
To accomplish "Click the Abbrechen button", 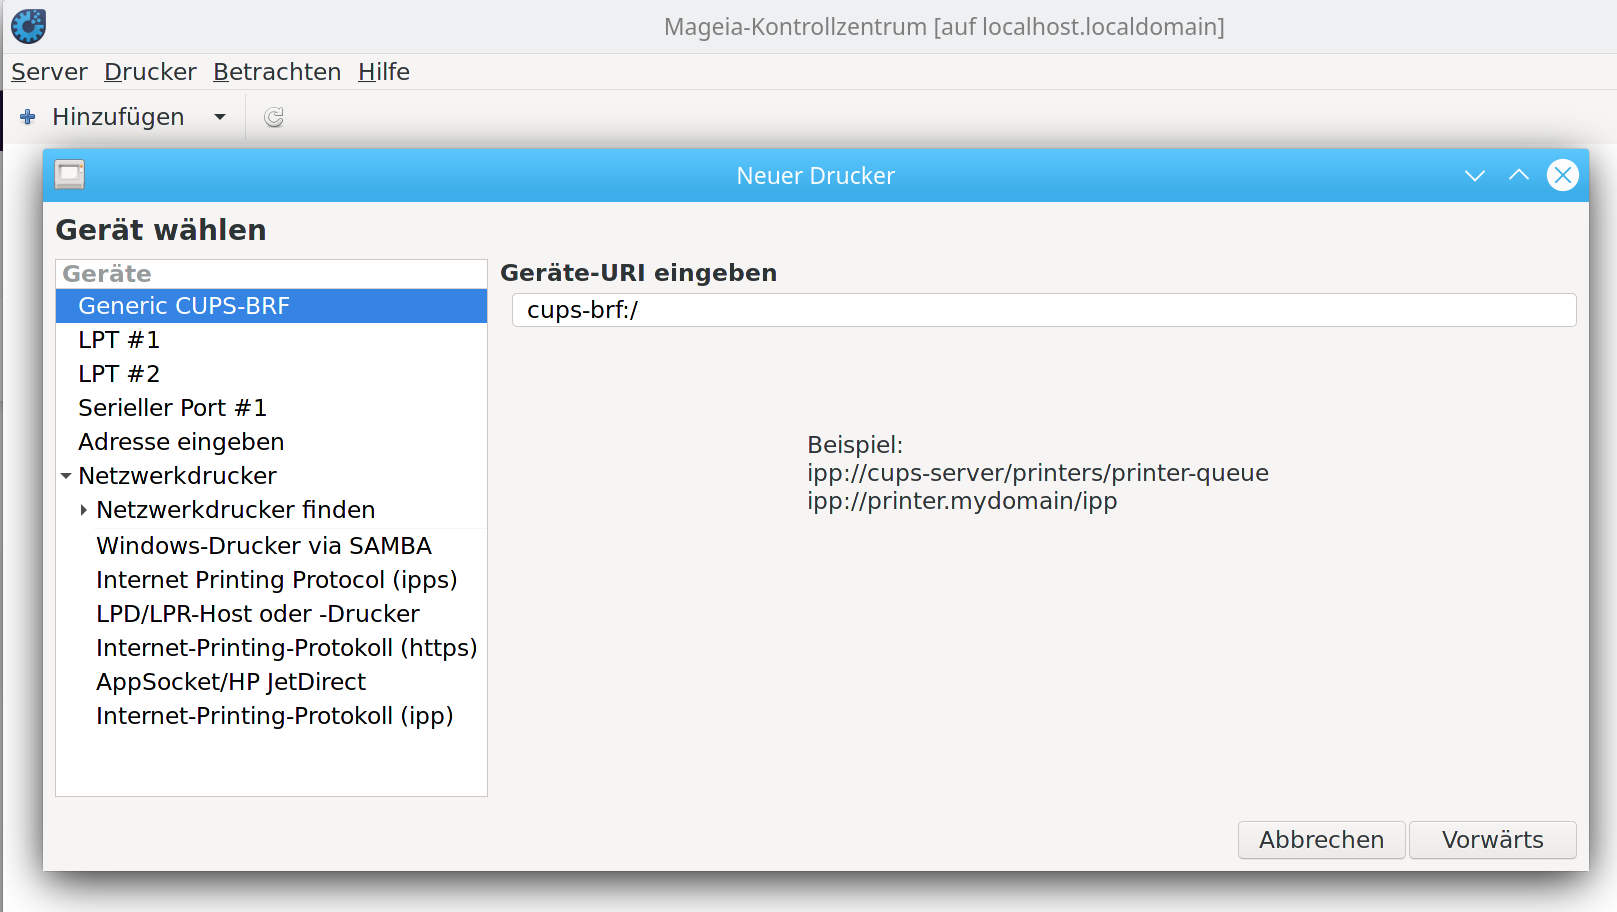I will 1322,840.
